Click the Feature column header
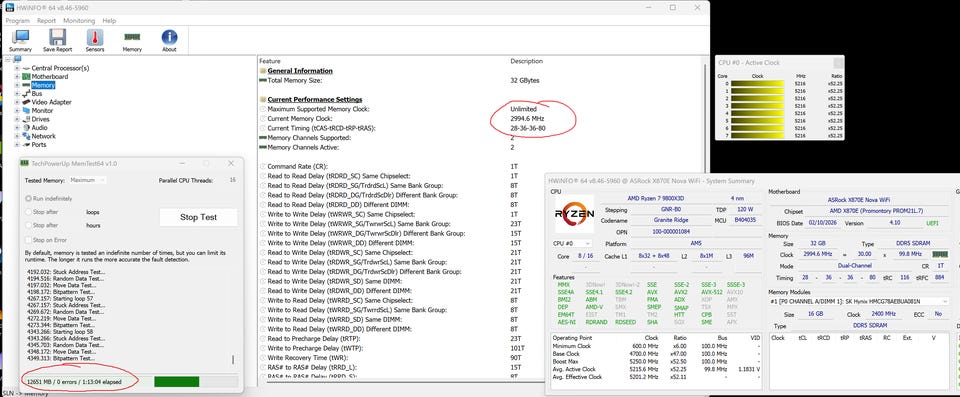960x397 pixels. coord(269,61)
